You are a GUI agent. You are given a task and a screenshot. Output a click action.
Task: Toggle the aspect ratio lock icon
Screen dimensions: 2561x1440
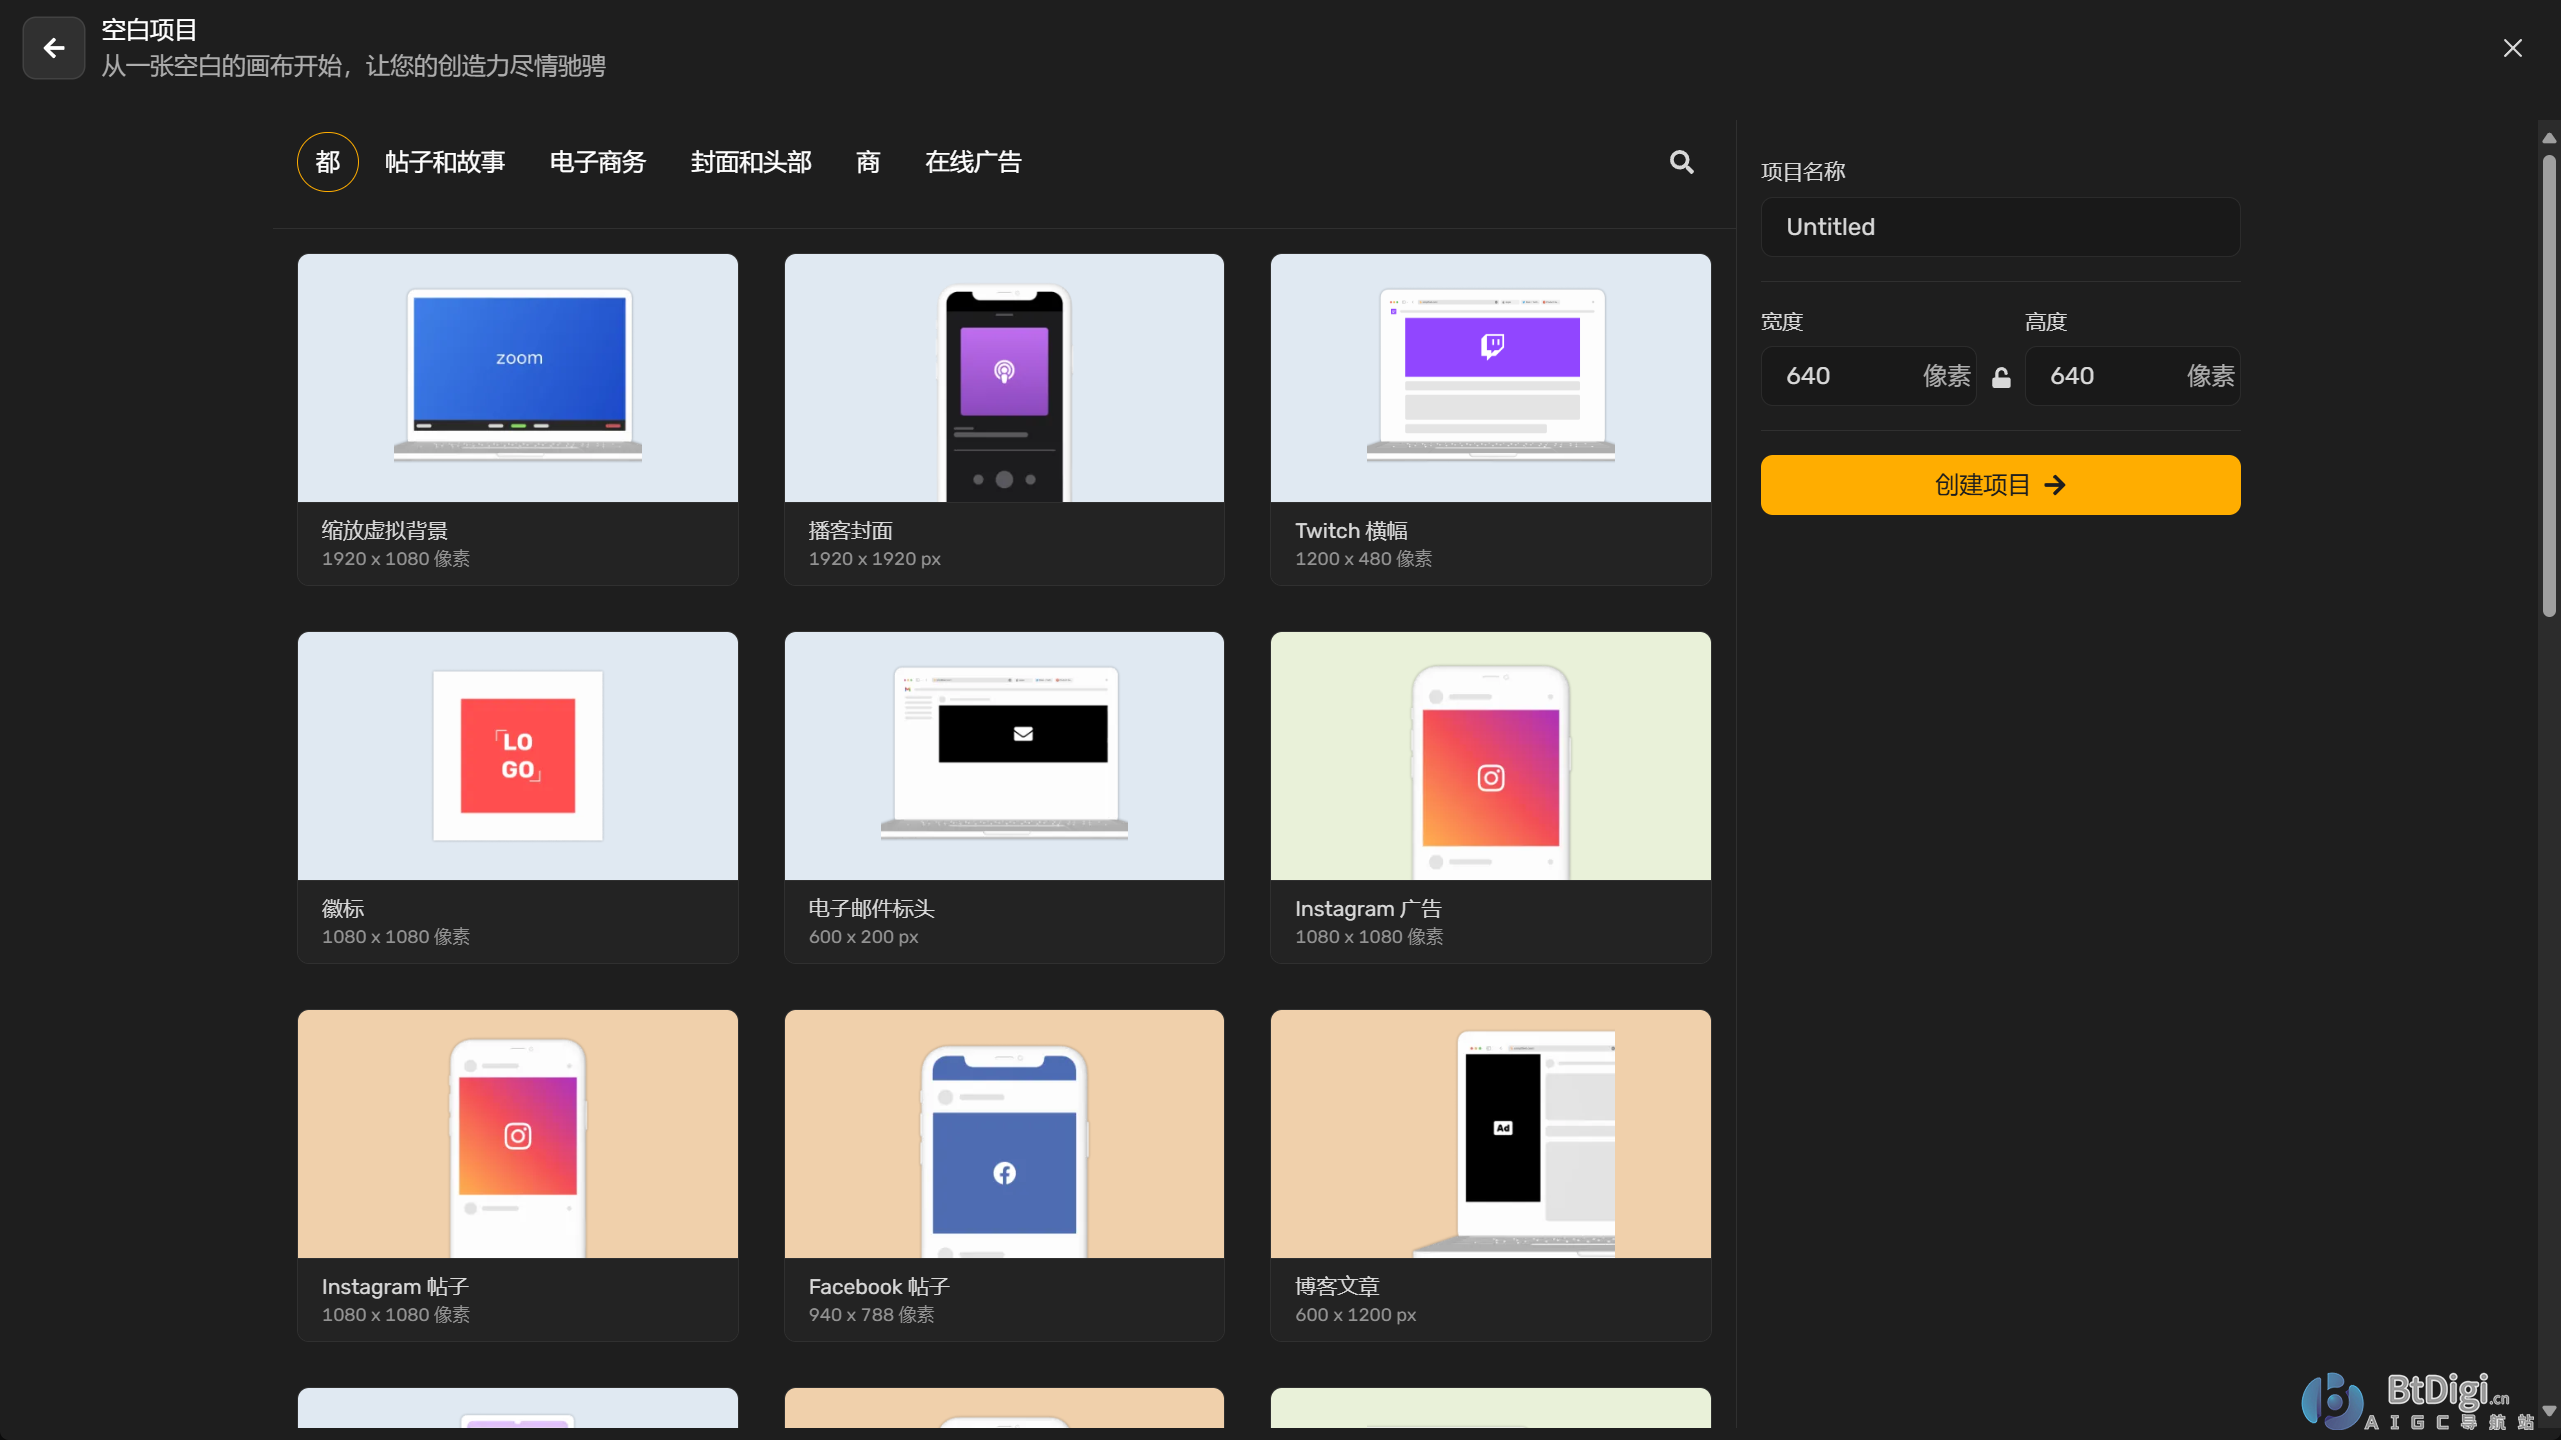(x=2001, y=377)
